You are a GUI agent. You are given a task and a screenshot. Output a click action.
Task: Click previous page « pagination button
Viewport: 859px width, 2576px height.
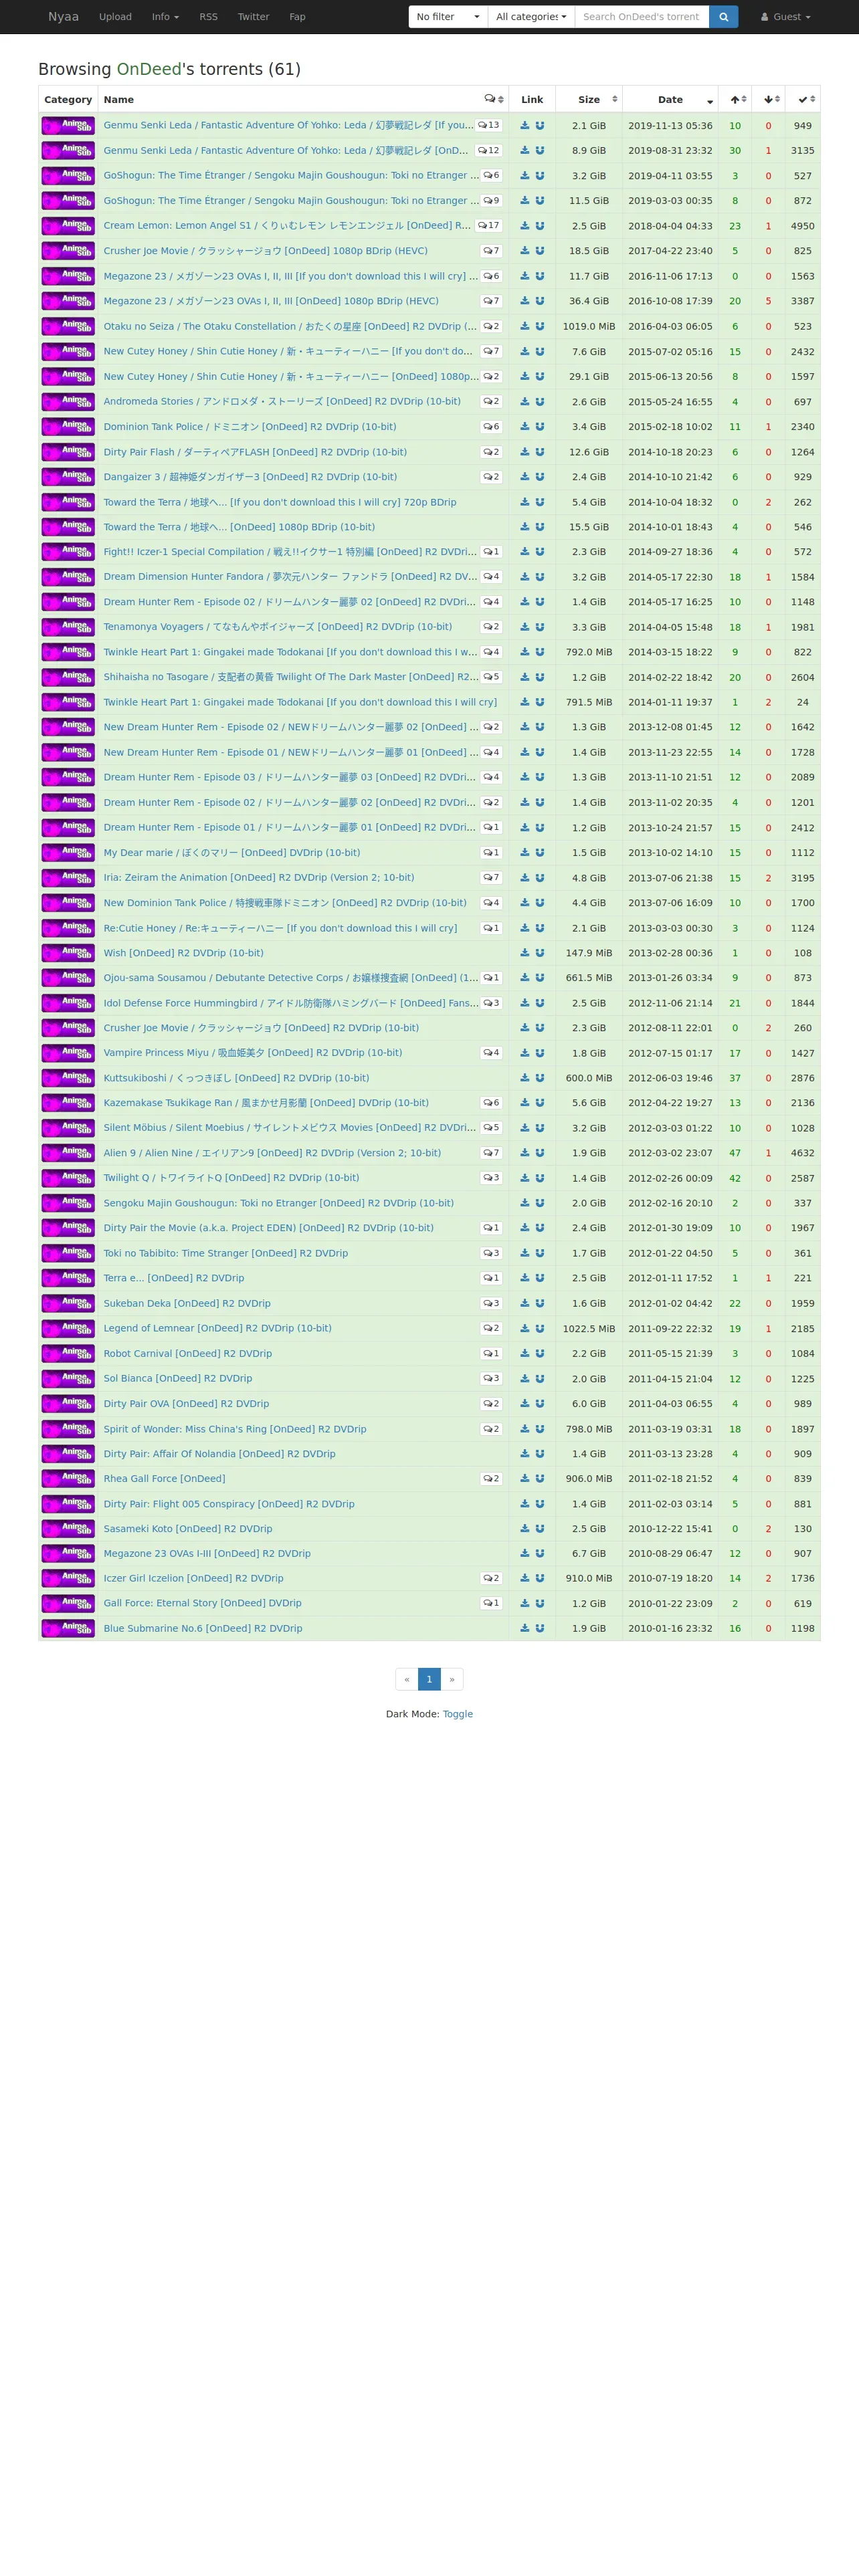[x=407, y=1679]
